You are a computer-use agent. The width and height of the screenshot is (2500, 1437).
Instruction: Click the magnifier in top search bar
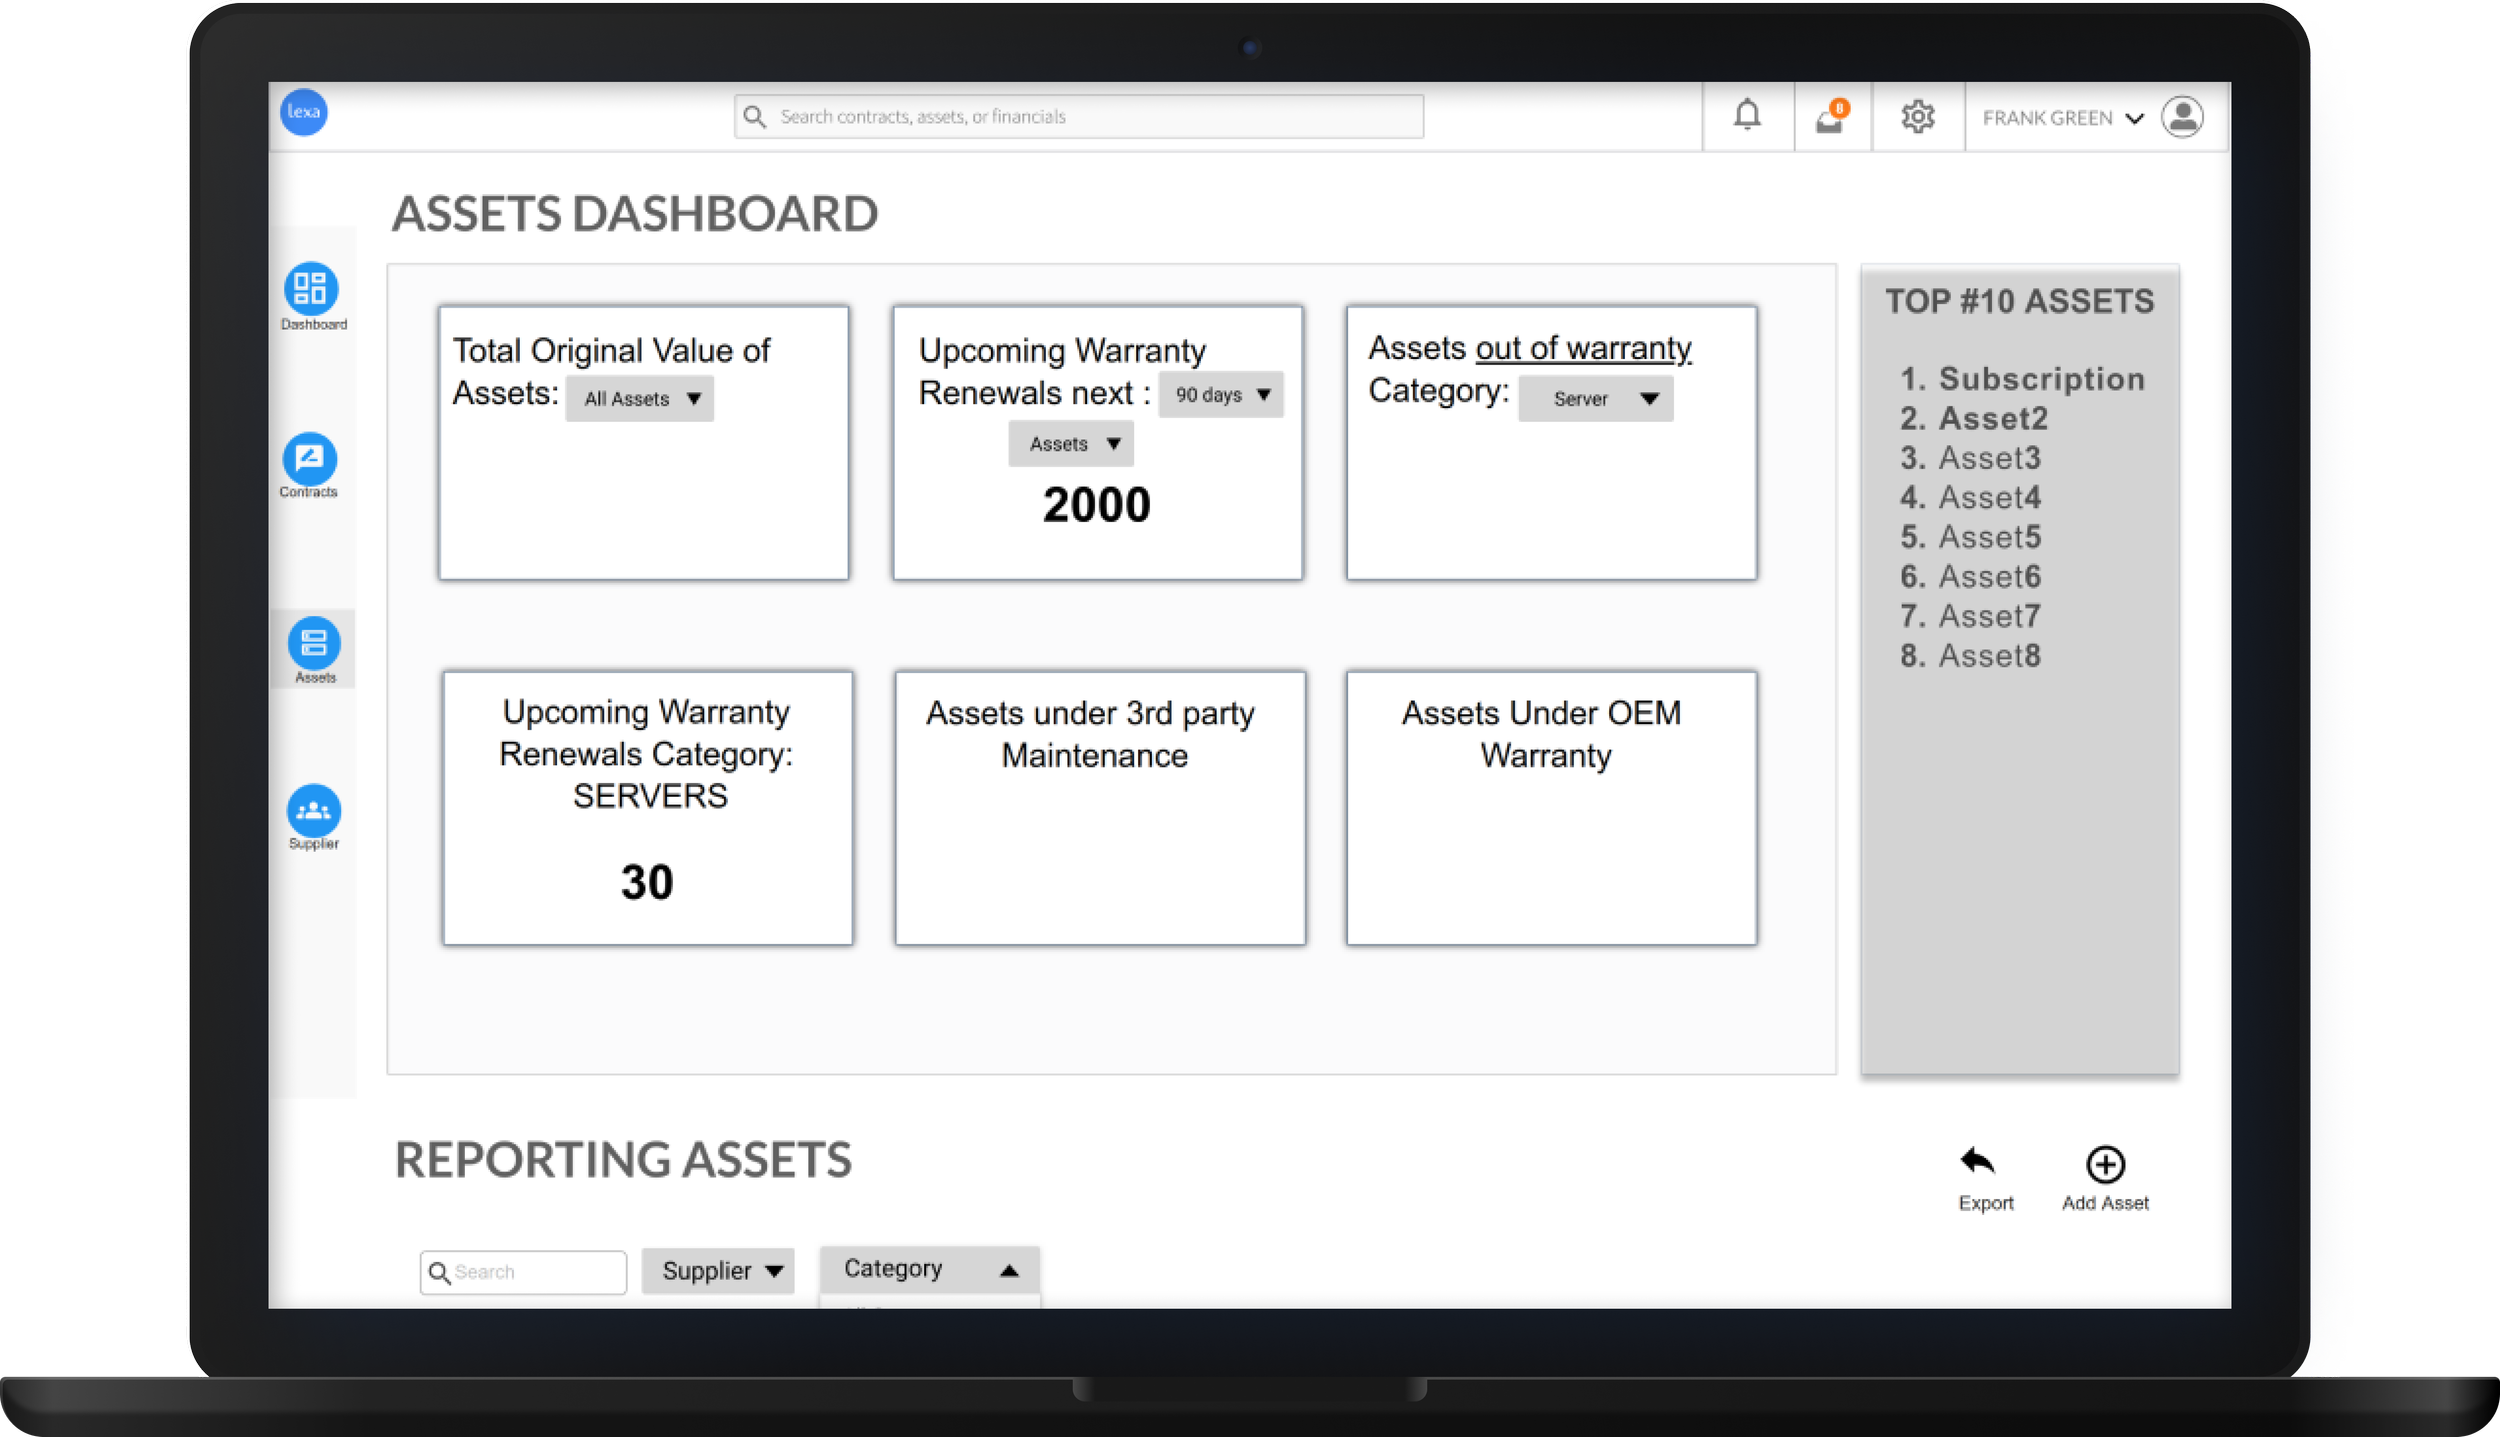point(755,117)
